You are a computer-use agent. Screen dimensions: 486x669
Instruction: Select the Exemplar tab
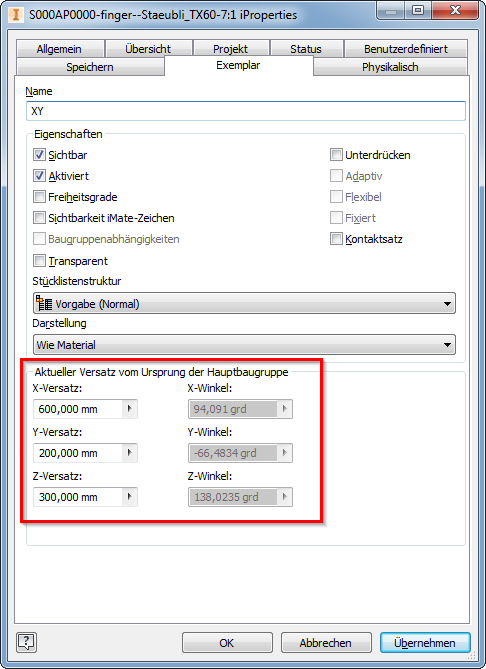239,65
